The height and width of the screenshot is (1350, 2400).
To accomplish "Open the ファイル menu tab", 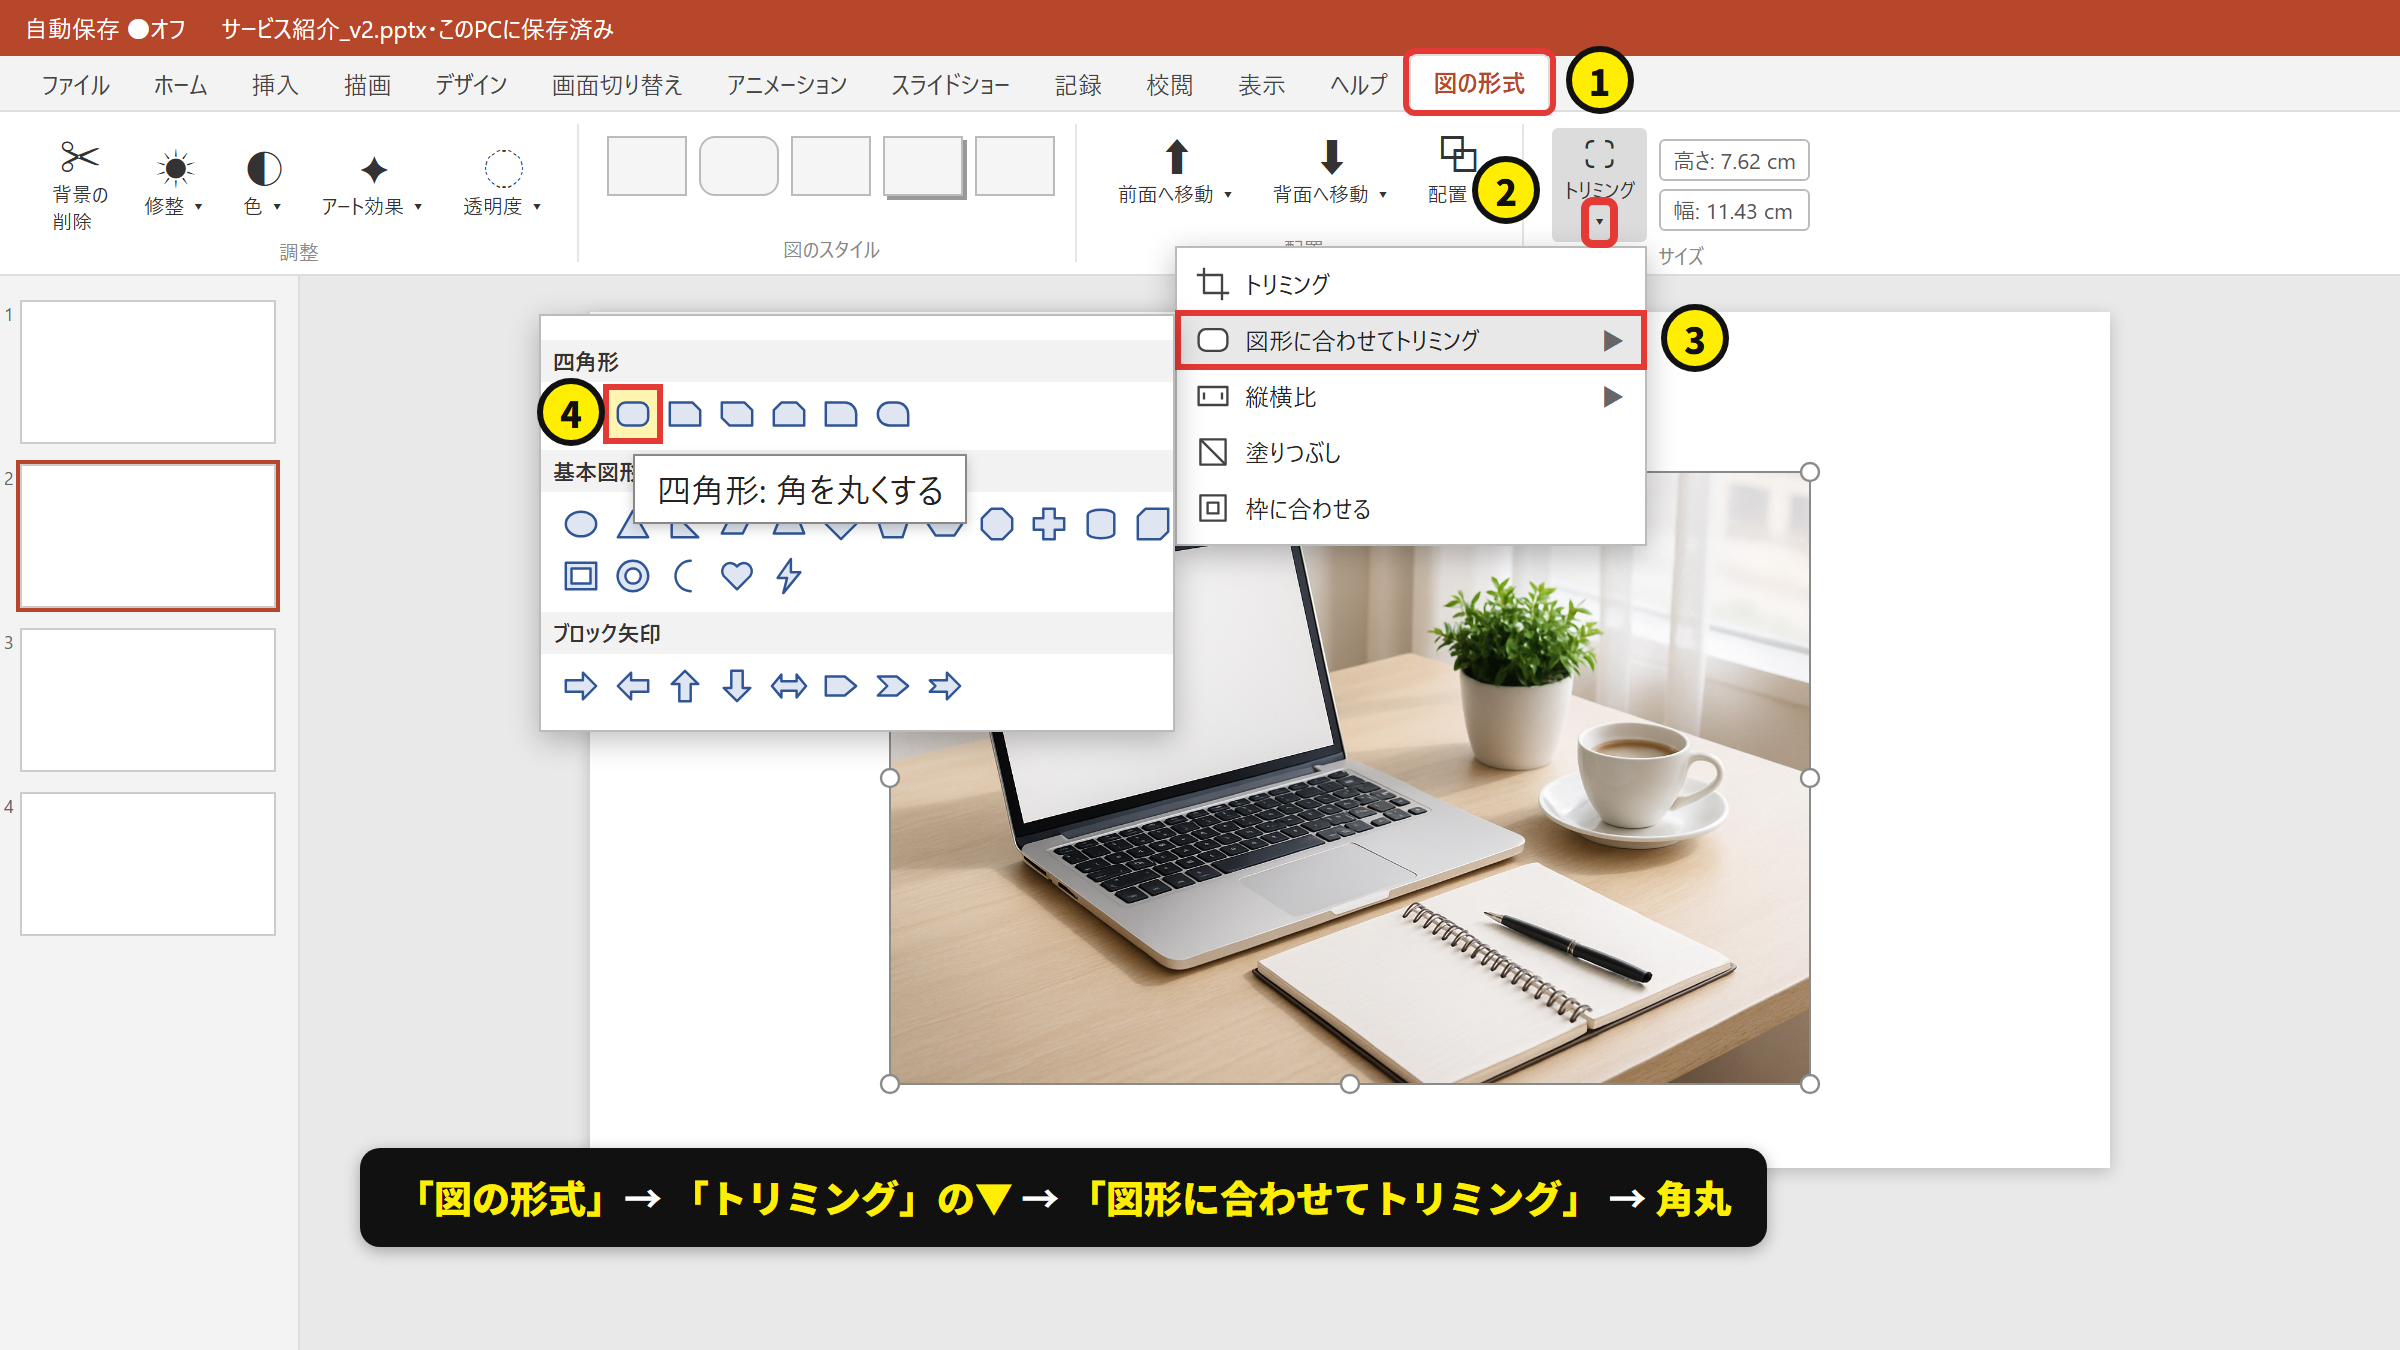I will 76,85.
